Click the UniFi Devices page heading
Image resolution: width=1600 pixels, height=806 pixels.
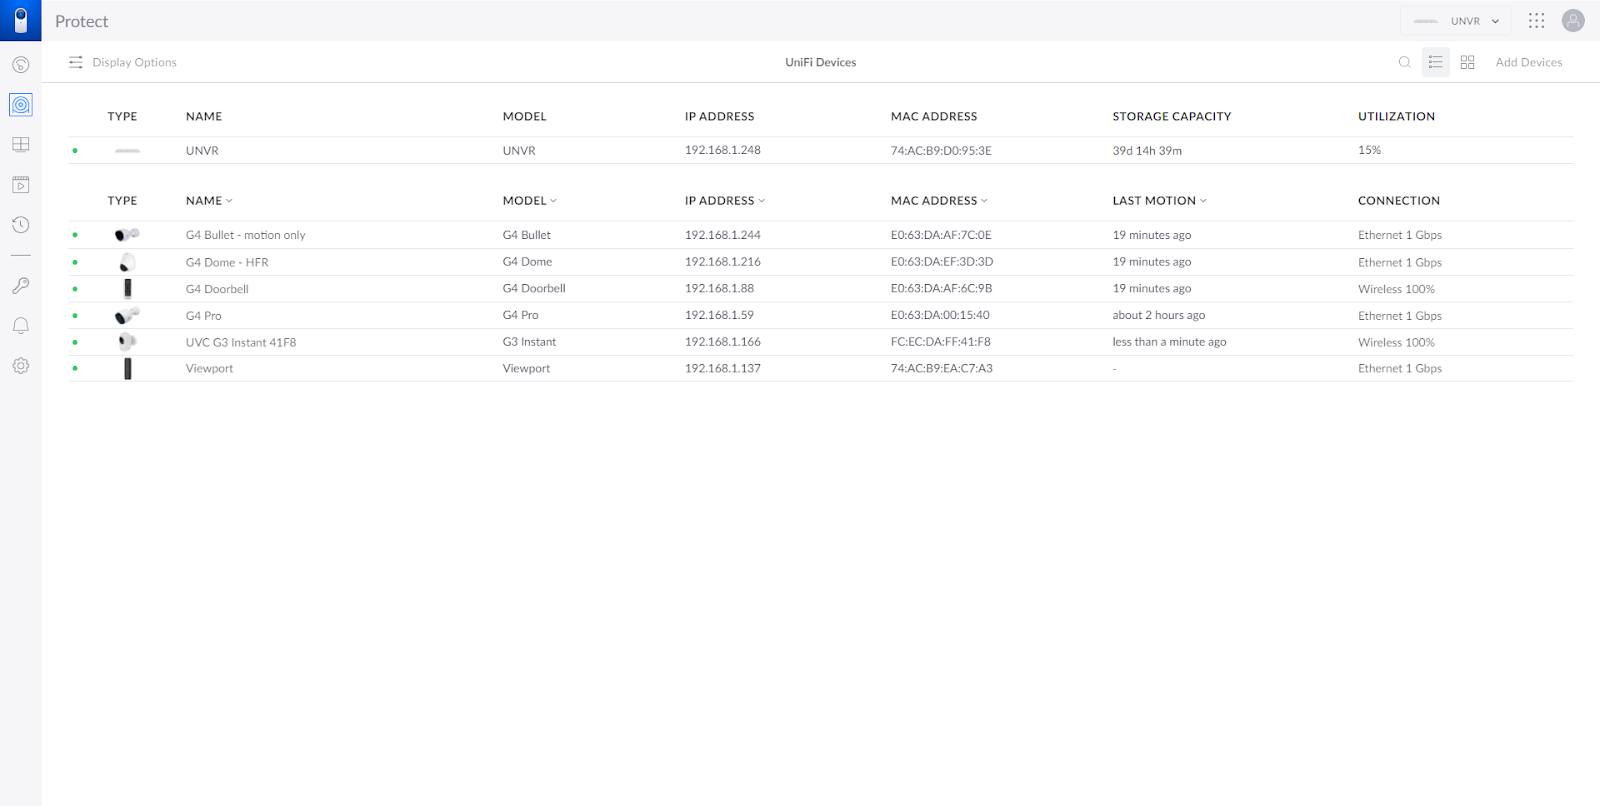820,62
